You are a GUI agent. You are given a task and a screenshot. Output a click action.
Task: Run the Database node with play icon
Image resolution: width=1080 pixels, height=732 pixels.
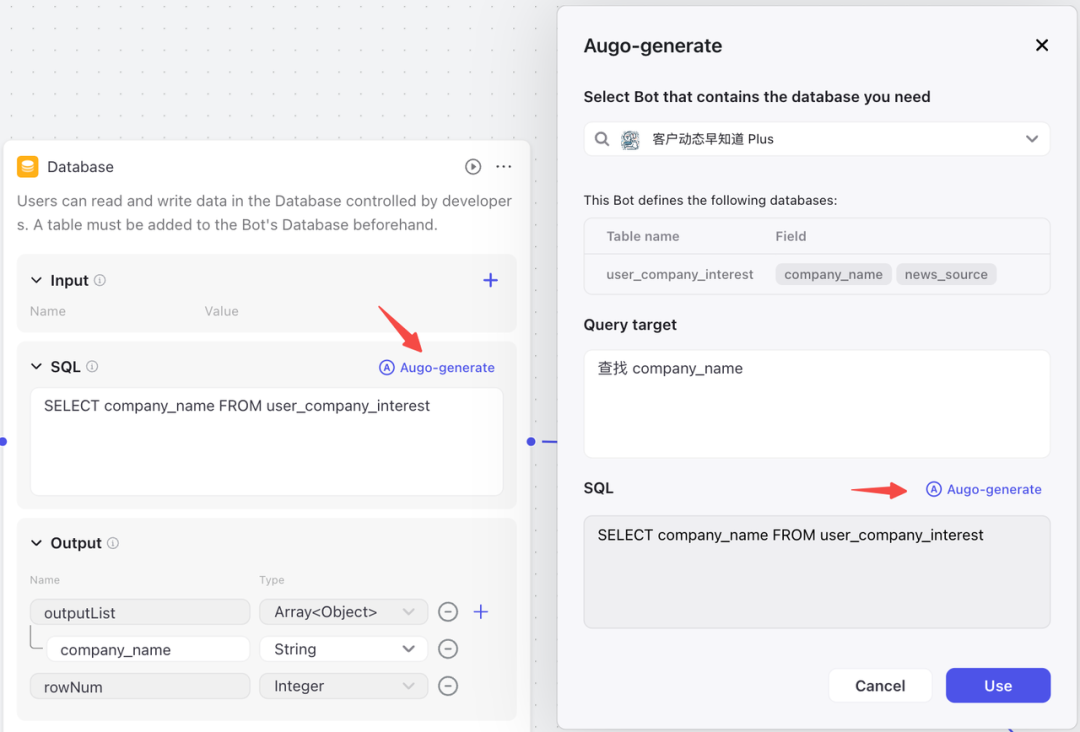[473, 167]
